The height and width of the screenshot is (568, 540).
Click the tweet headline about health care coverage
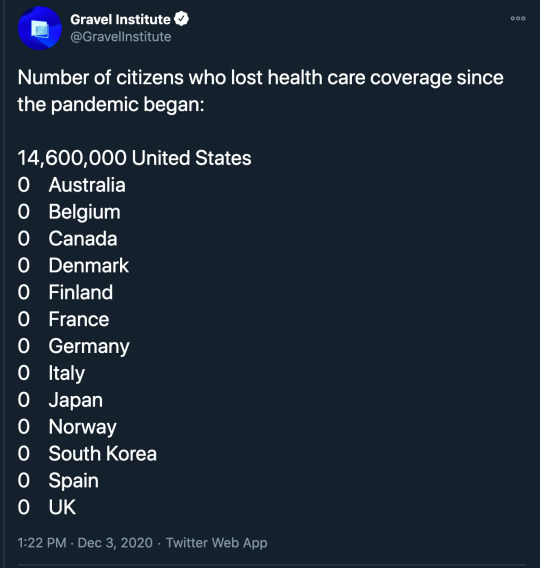260,91
